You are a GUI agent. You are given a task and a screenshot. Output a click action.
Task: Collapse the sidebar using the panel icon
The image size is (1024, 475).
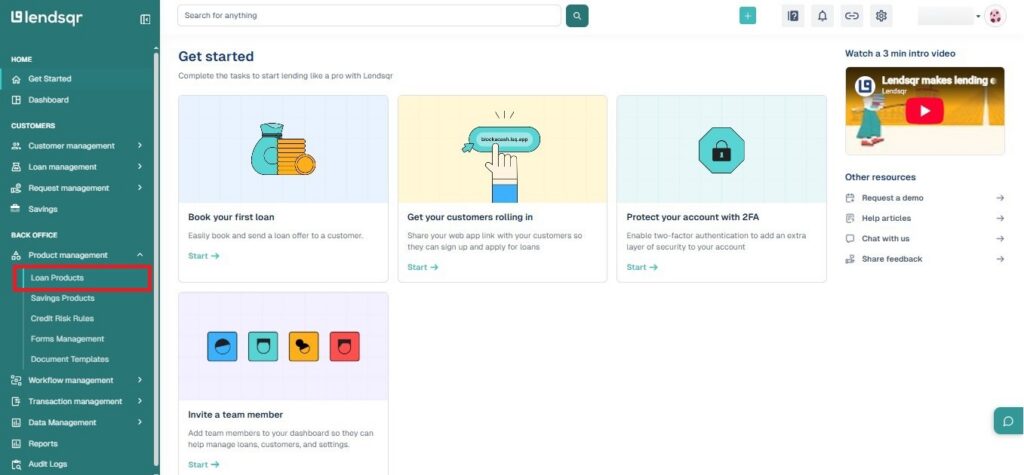click(x=145, y=20)
